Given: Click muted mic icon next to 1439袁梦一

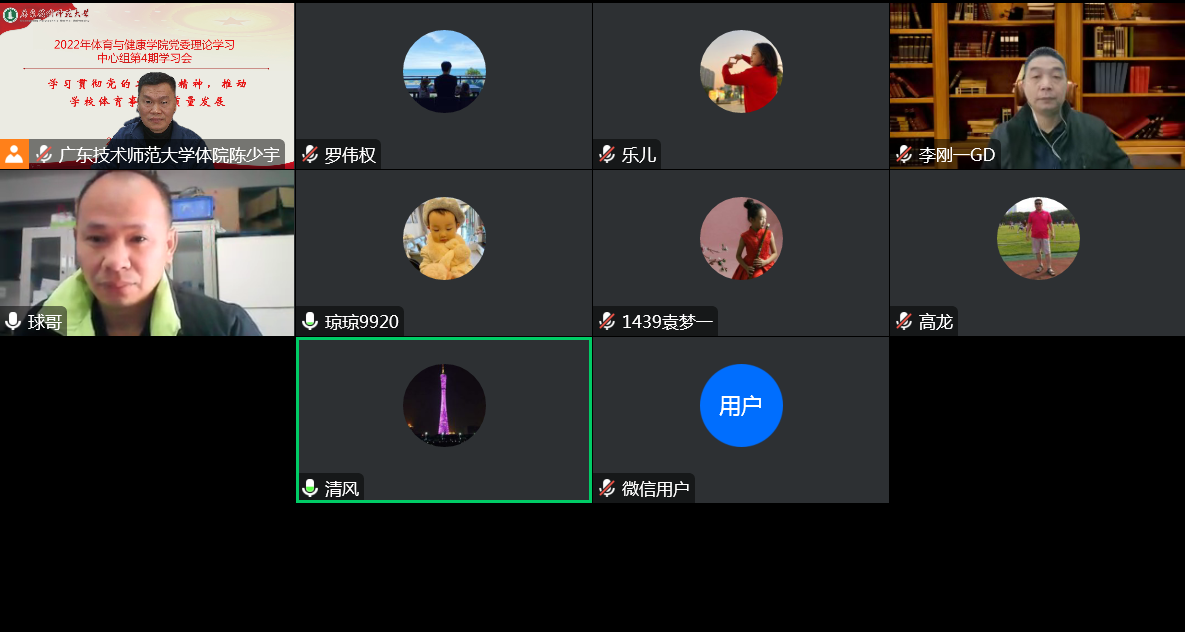Looking at the screenshot, I should point(607,322).
